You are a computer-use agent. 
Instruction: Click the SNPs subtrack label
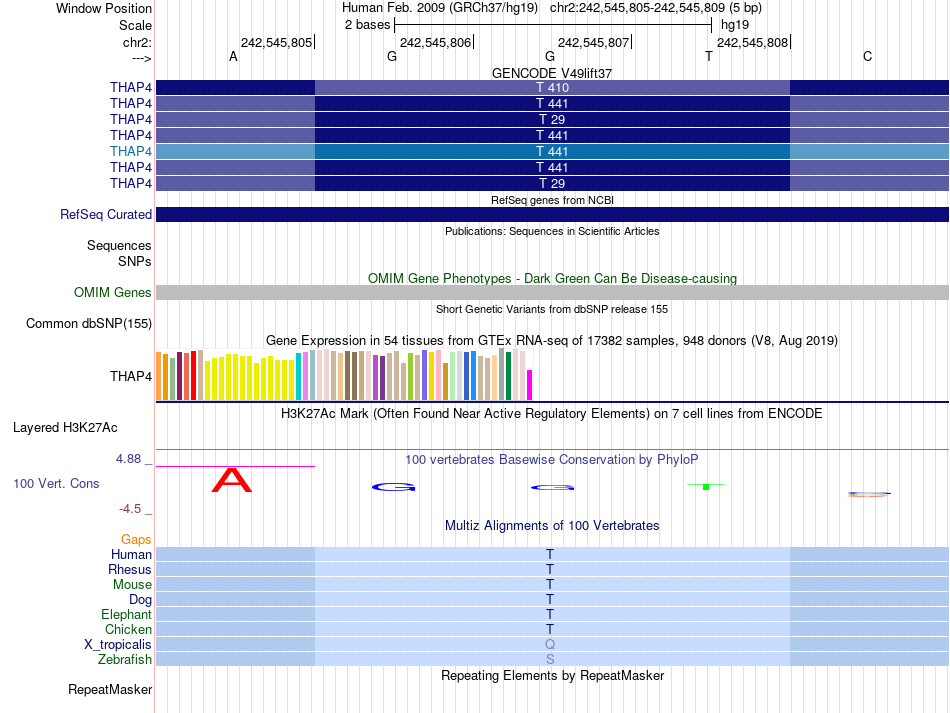(x=135, y=261)
